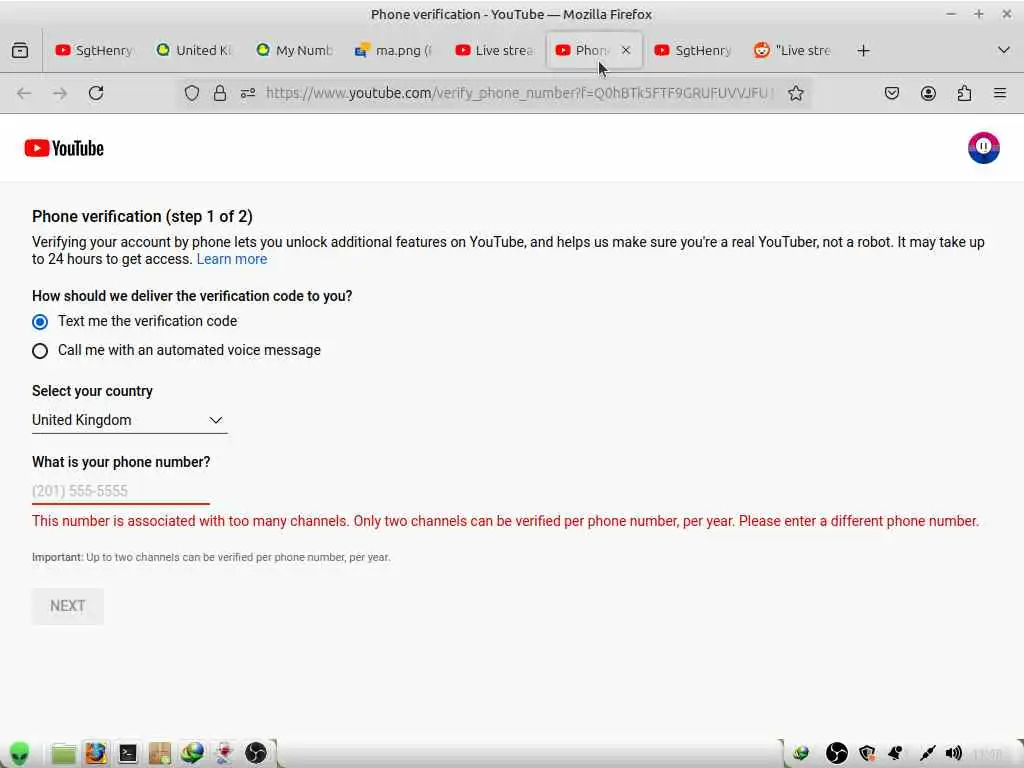Viewport: 1024px width, 768px height.
Task: Click OBS icon in system tray
Action: (837, 754)
